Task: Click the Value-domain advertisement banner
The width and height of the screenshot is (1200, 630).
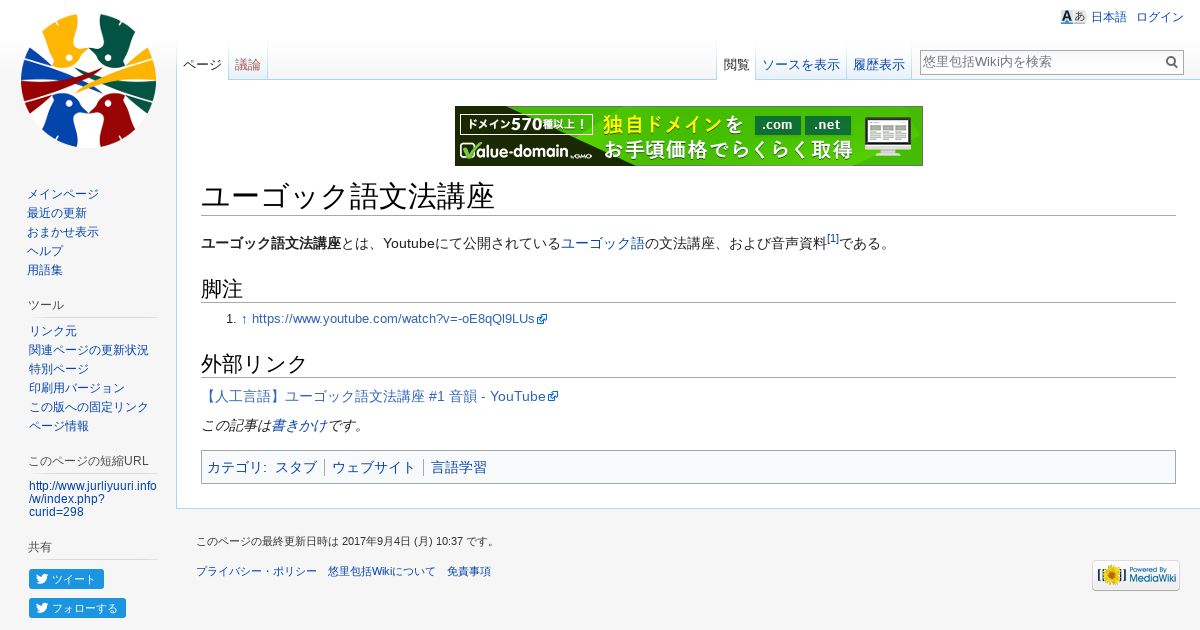Action: [689, 136]
